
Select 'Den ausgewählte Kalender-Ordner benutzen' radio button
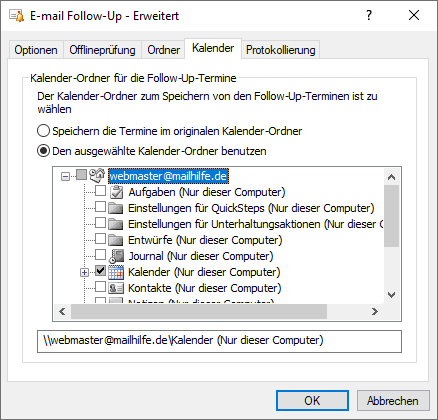(x=43, y=151)
